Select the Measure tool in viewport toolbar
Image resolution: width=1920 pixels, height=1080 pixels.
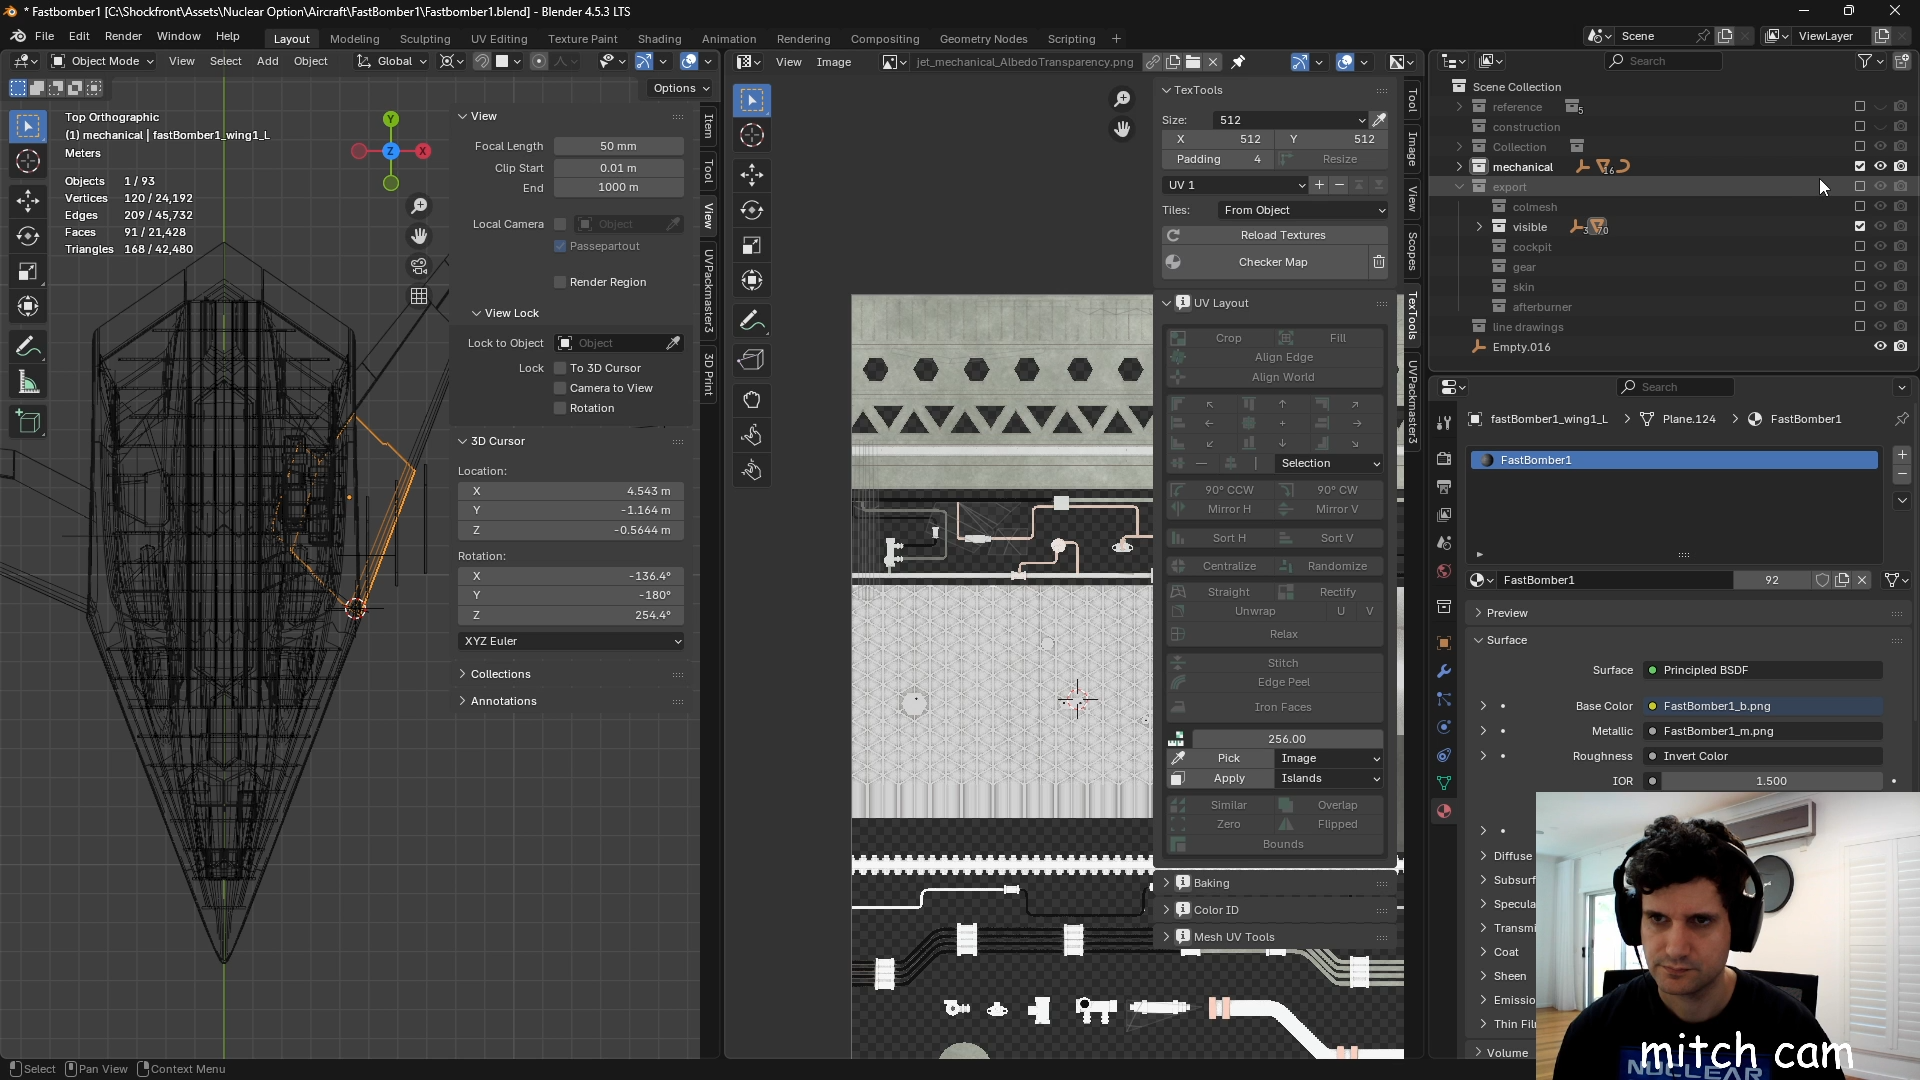28,383
